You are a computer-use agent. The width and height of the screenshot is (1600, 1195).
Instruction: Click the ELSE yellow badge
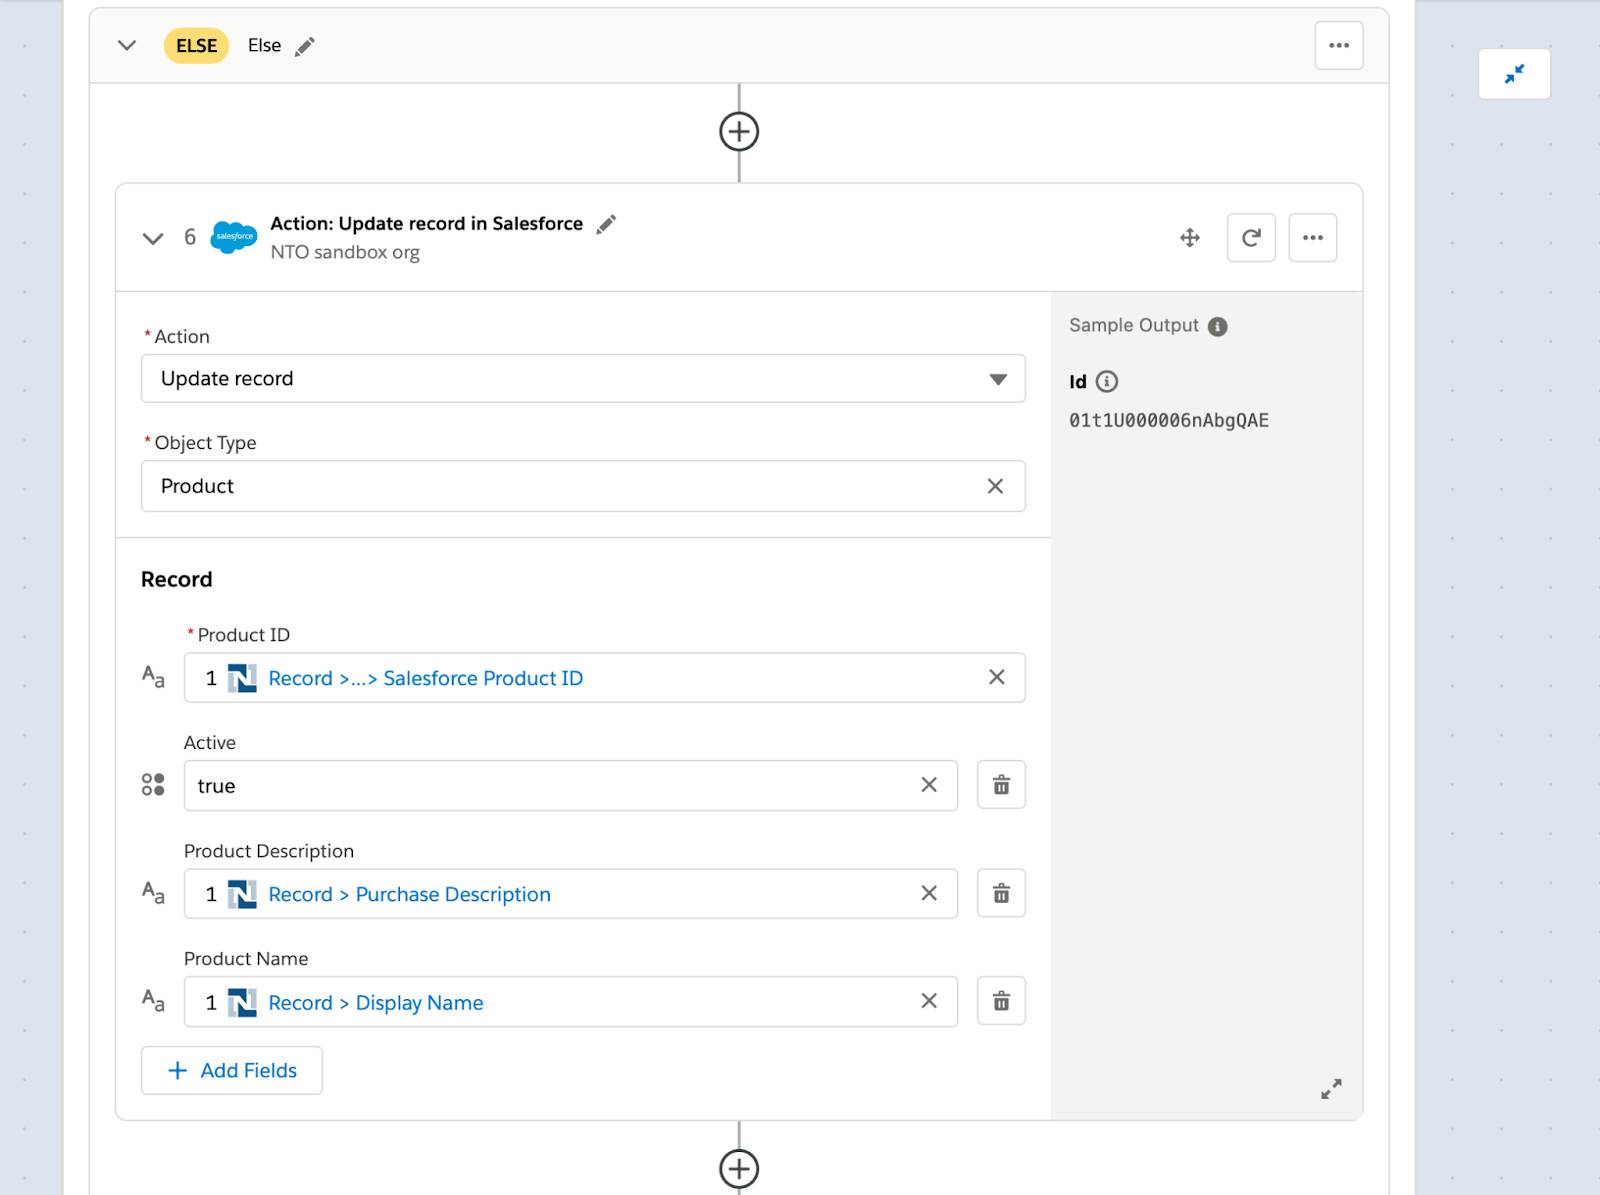(x=196, y=46)
